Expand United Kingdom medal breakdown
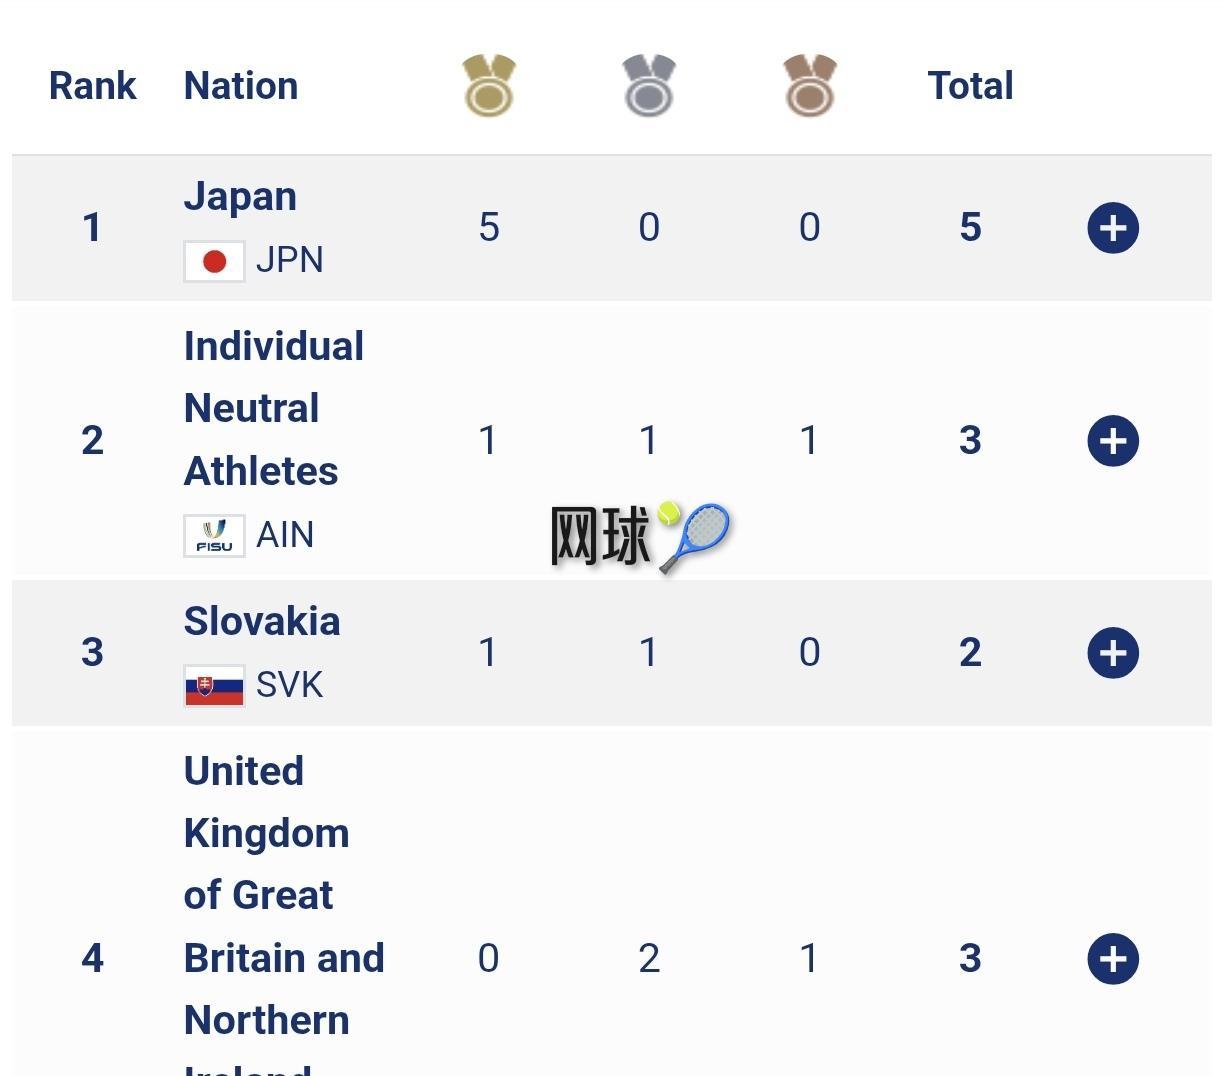The height and width of the screenshot is (1076, 1224). click(x=1113, y=959)
